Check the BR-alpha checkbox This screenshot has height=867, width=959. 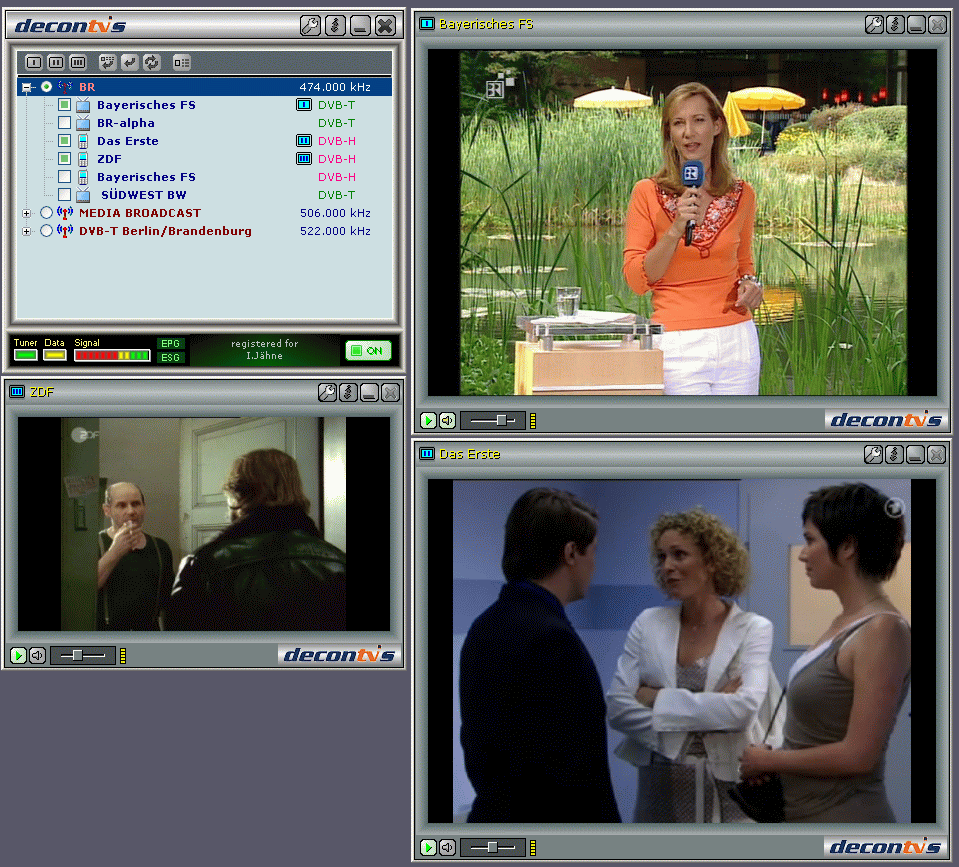point(64,122)
